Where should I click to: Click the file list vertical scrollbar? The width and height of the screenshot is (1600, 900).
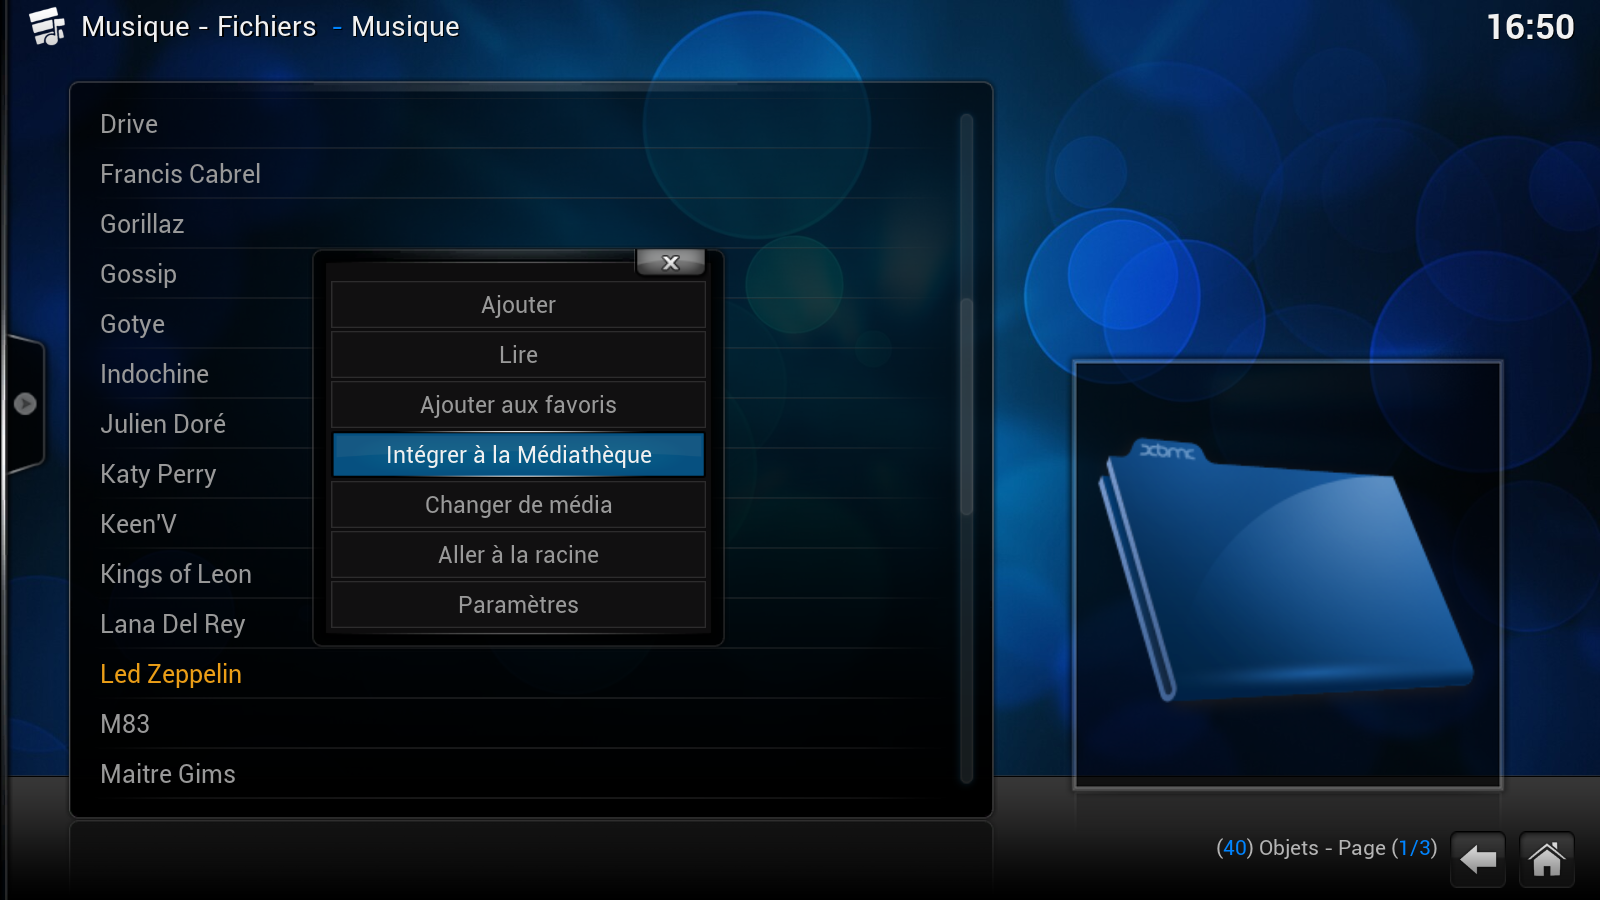(966, 450)
